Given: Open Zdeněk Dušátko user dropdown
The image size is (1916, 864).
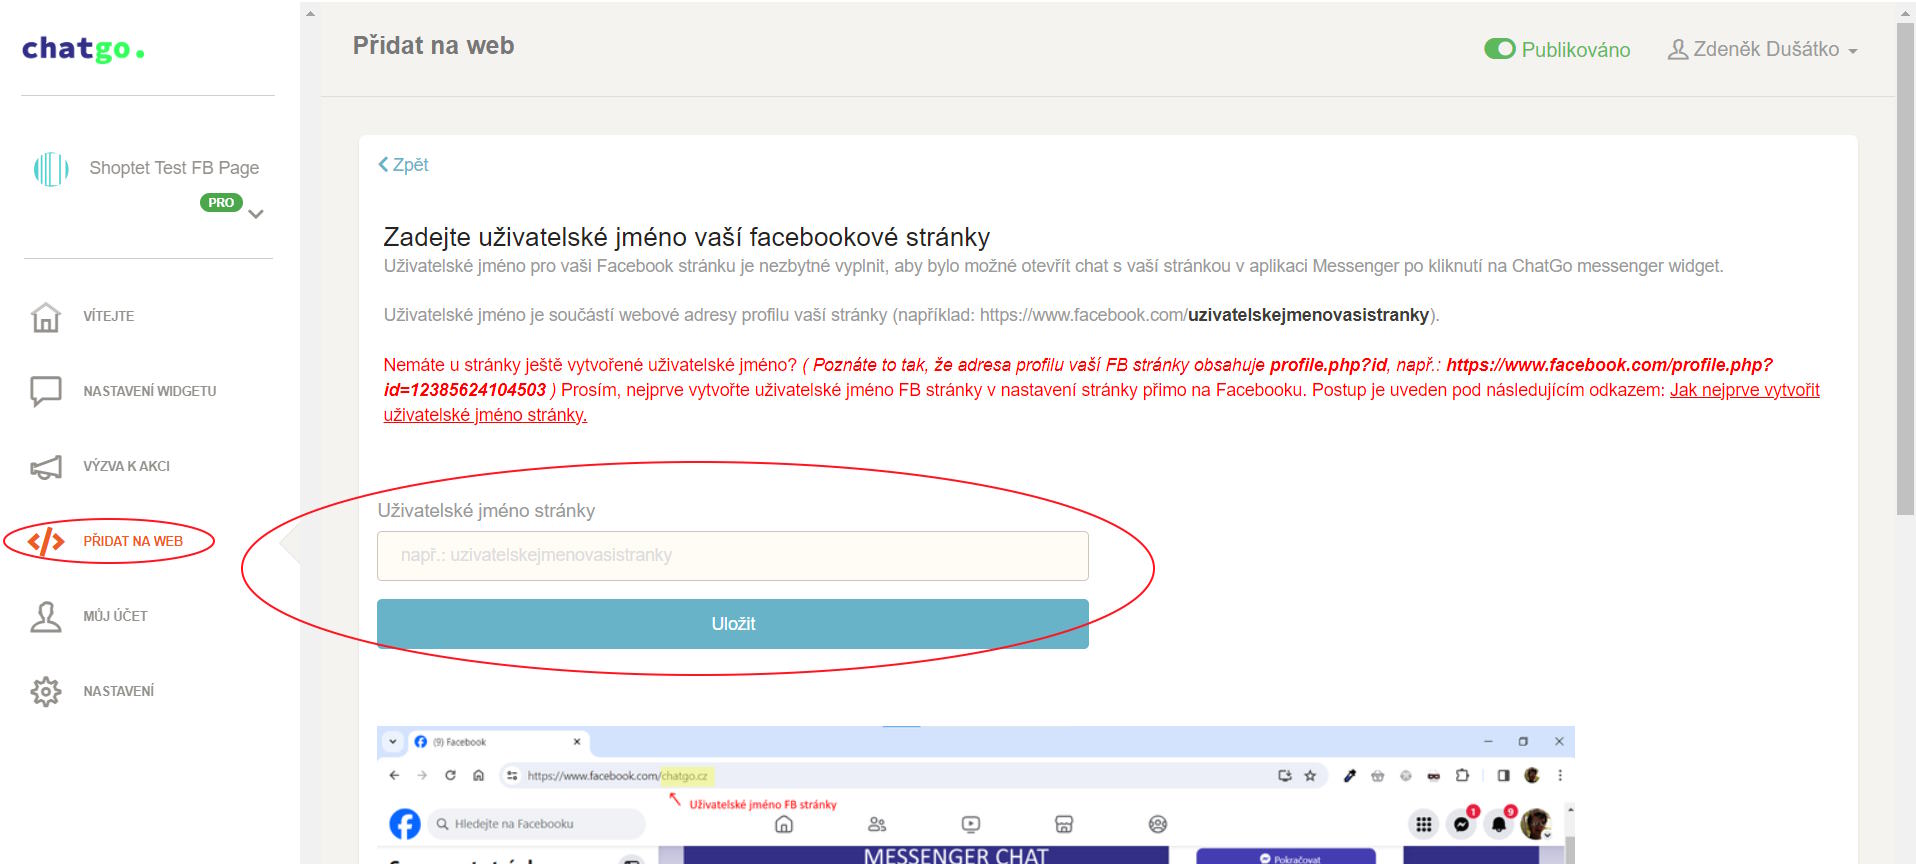Looking at the screenshot, I should pyautogui.click(x=1763, y=49).
